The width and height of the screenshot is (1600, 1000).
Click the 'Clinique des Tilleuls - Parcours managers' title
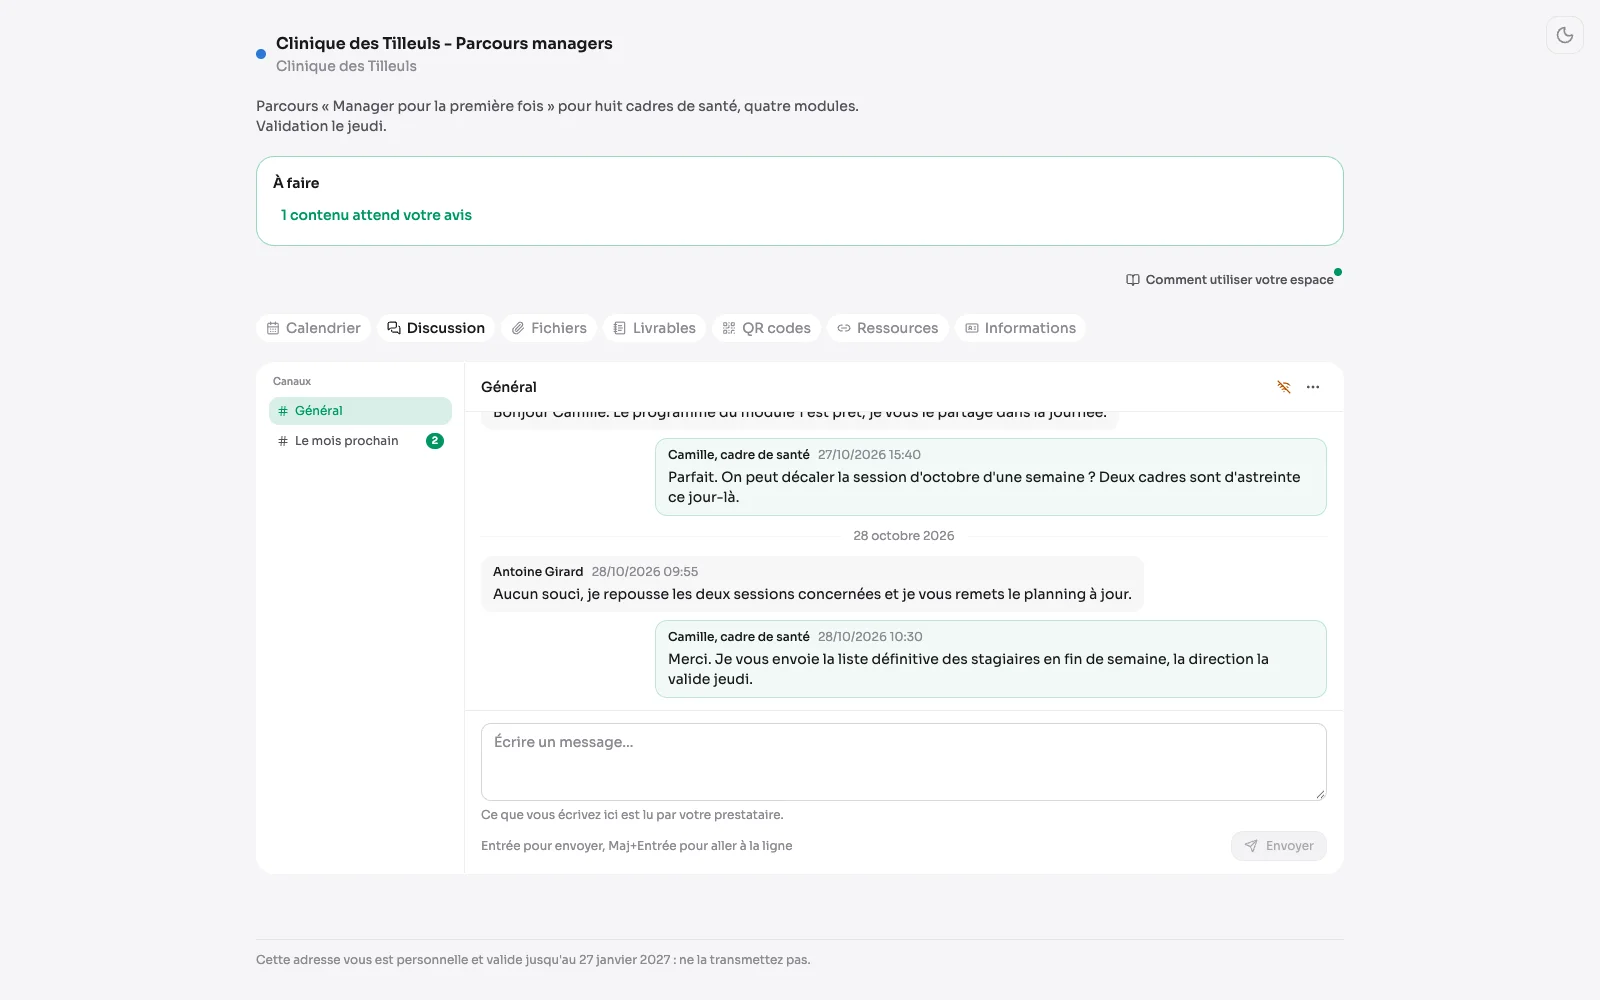tap(444, 44)
